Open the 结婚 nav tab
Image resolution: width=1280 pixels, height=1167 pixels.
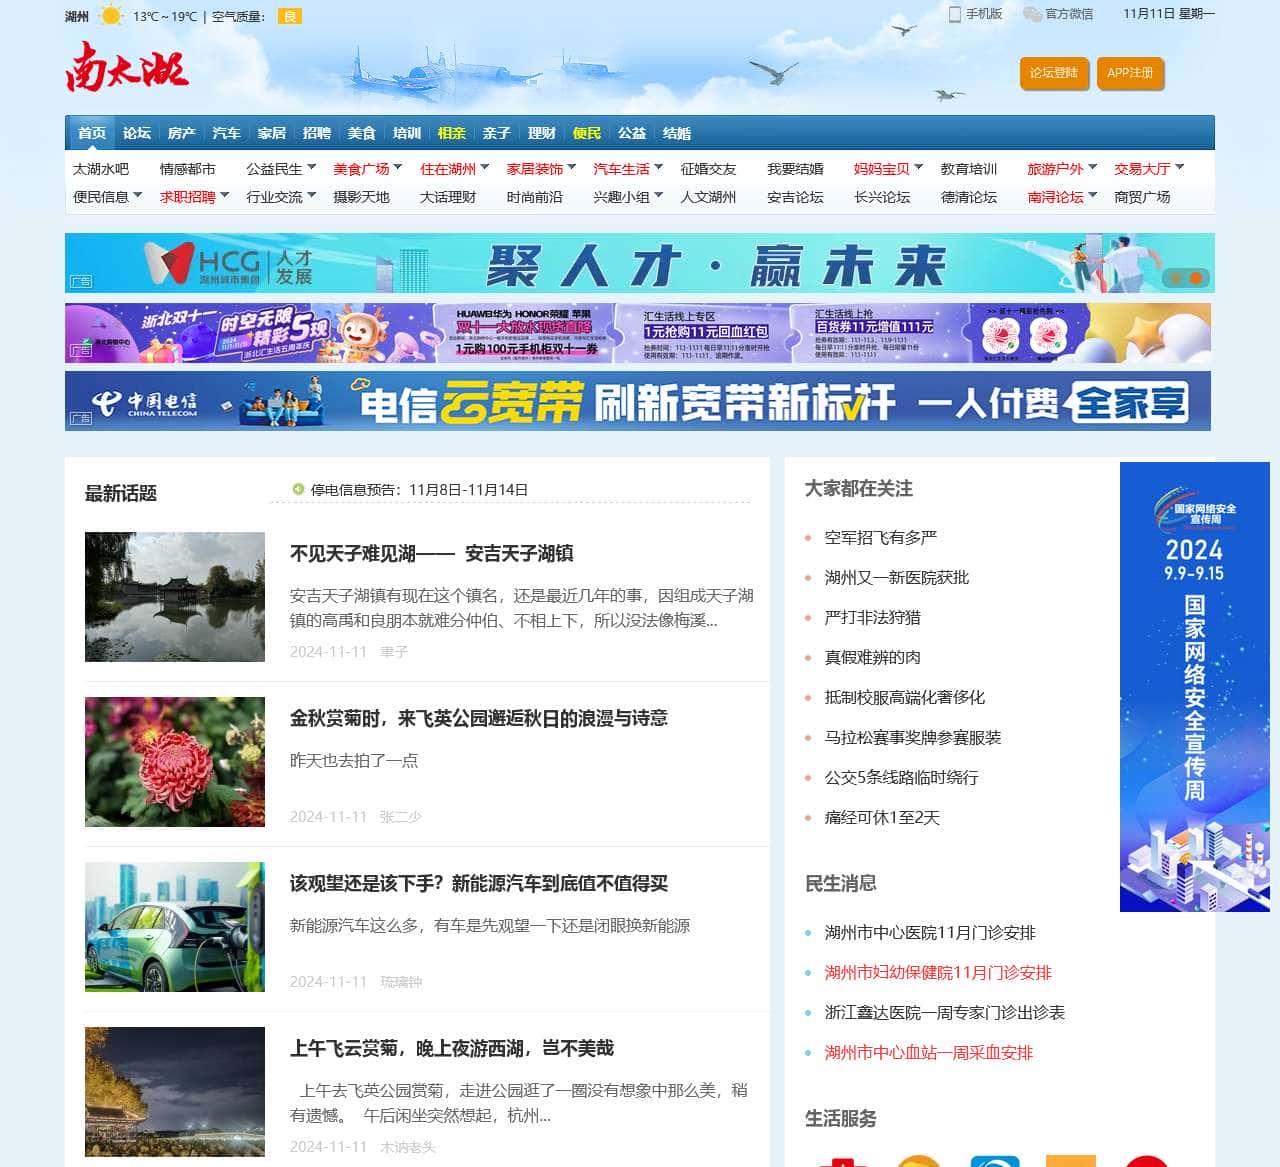pyautogui.click(x=677, y=133)
